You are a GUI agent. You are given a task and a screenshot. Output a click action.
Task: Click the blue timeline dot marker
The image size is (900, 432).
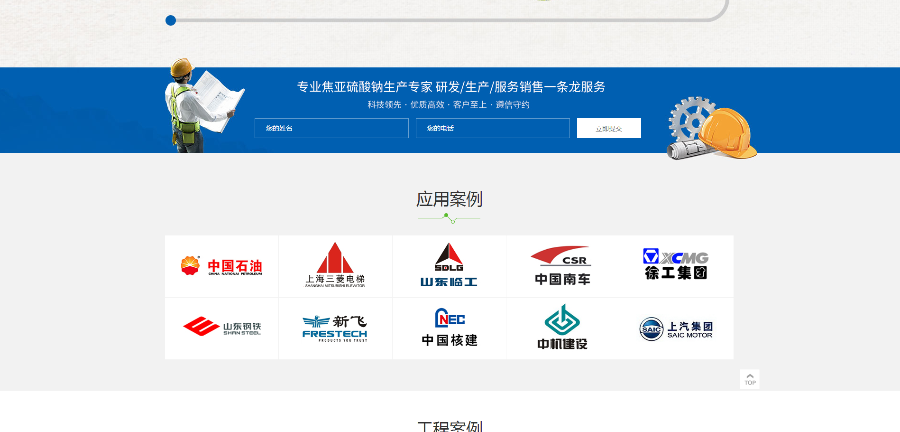click(170, 21)
